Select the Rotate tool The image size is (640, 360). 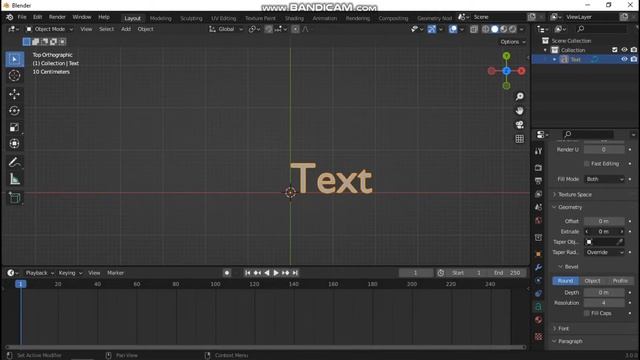[15, 111]
